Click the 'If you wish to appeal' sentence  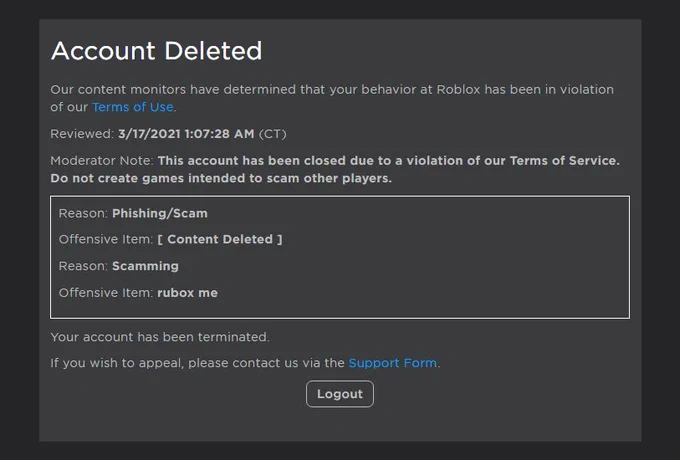tap(245, 363)
